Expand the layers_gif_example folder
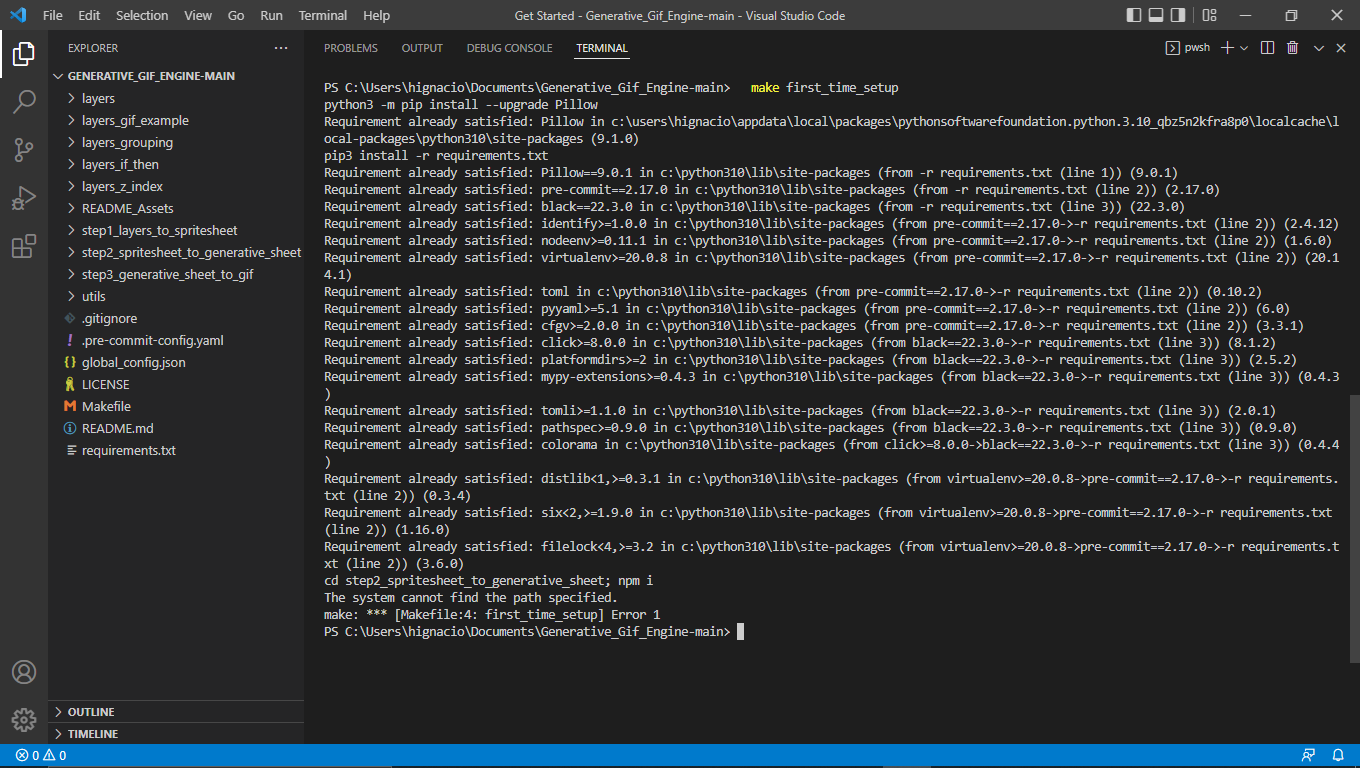The image size is (1360, 768). point(176,120)
